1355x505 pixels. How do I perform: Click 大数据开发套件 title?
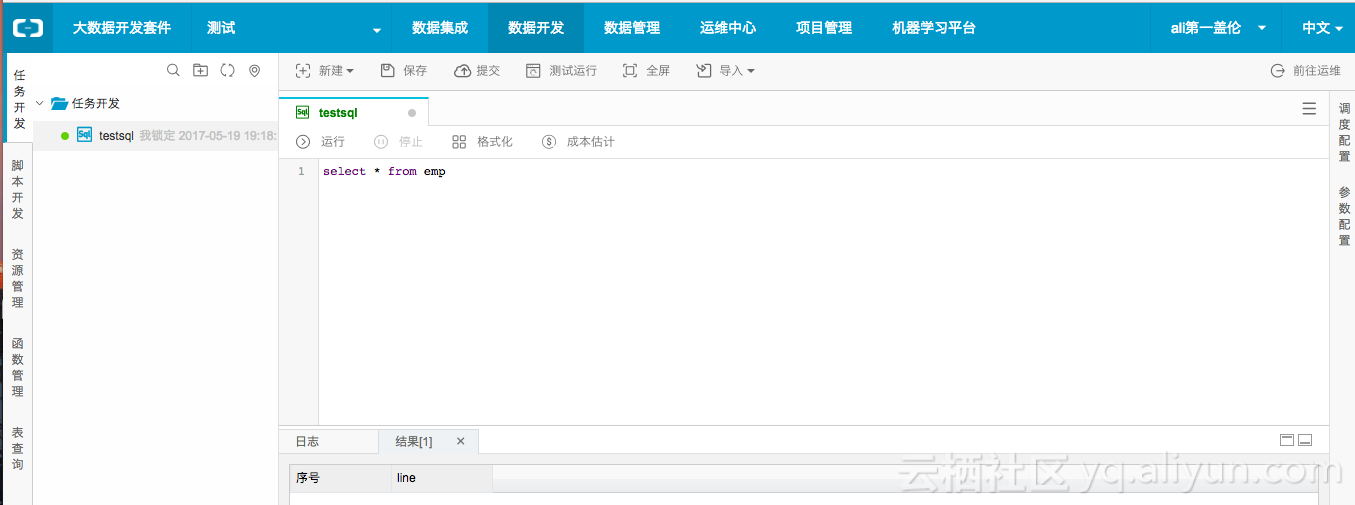[122, 28]
